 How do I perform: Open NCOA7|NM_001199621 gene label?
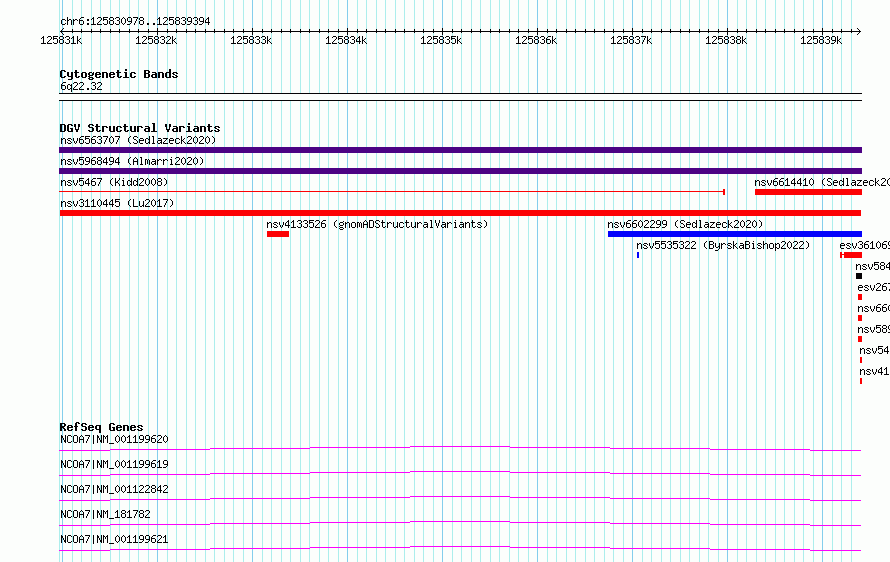click(x=114, y=539)
